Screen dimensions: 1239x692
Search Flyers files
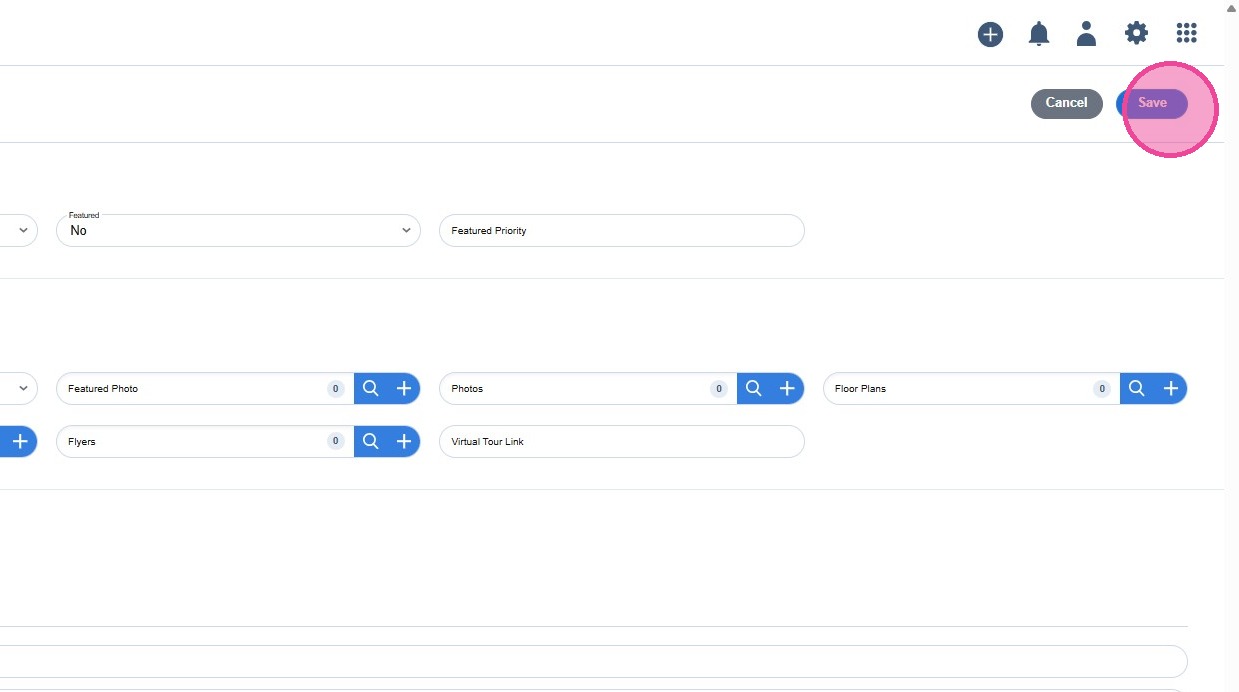click(x=371, y=442)
